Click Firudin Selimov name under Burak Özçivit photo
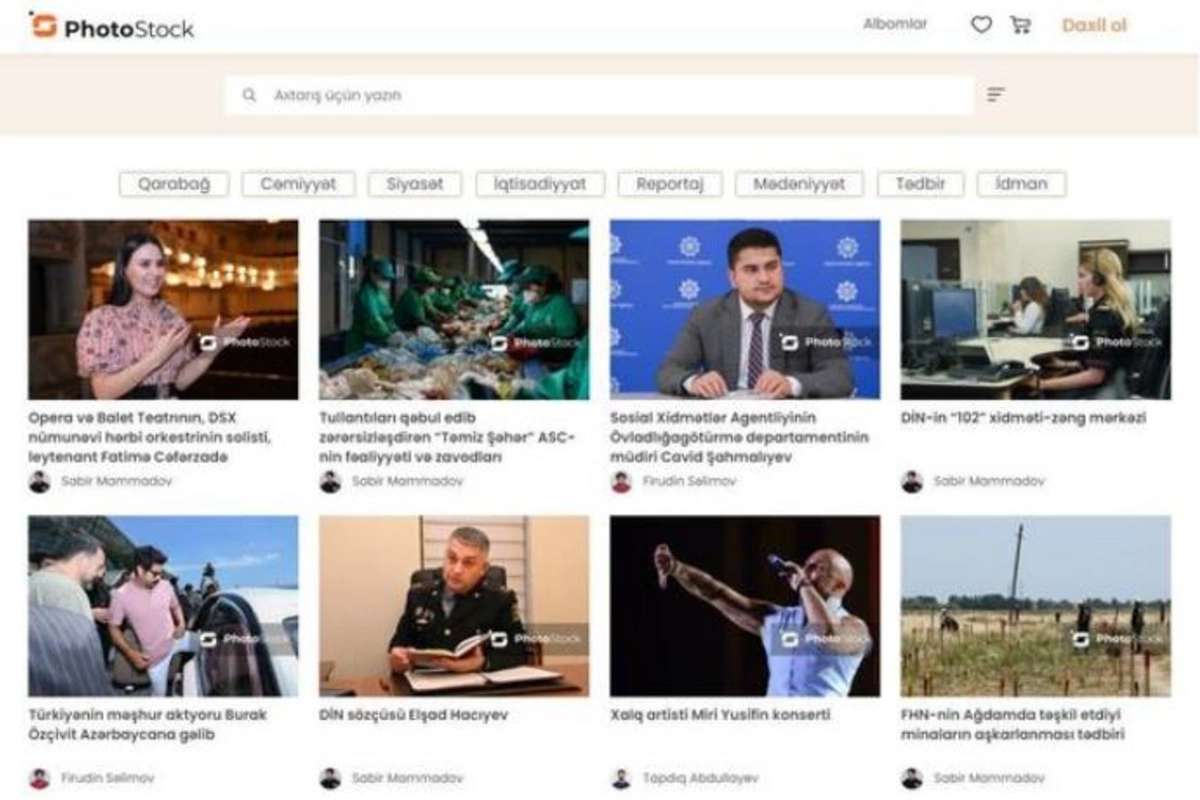This screenshot has height=800, width=1200. click(x=107, y=778)
